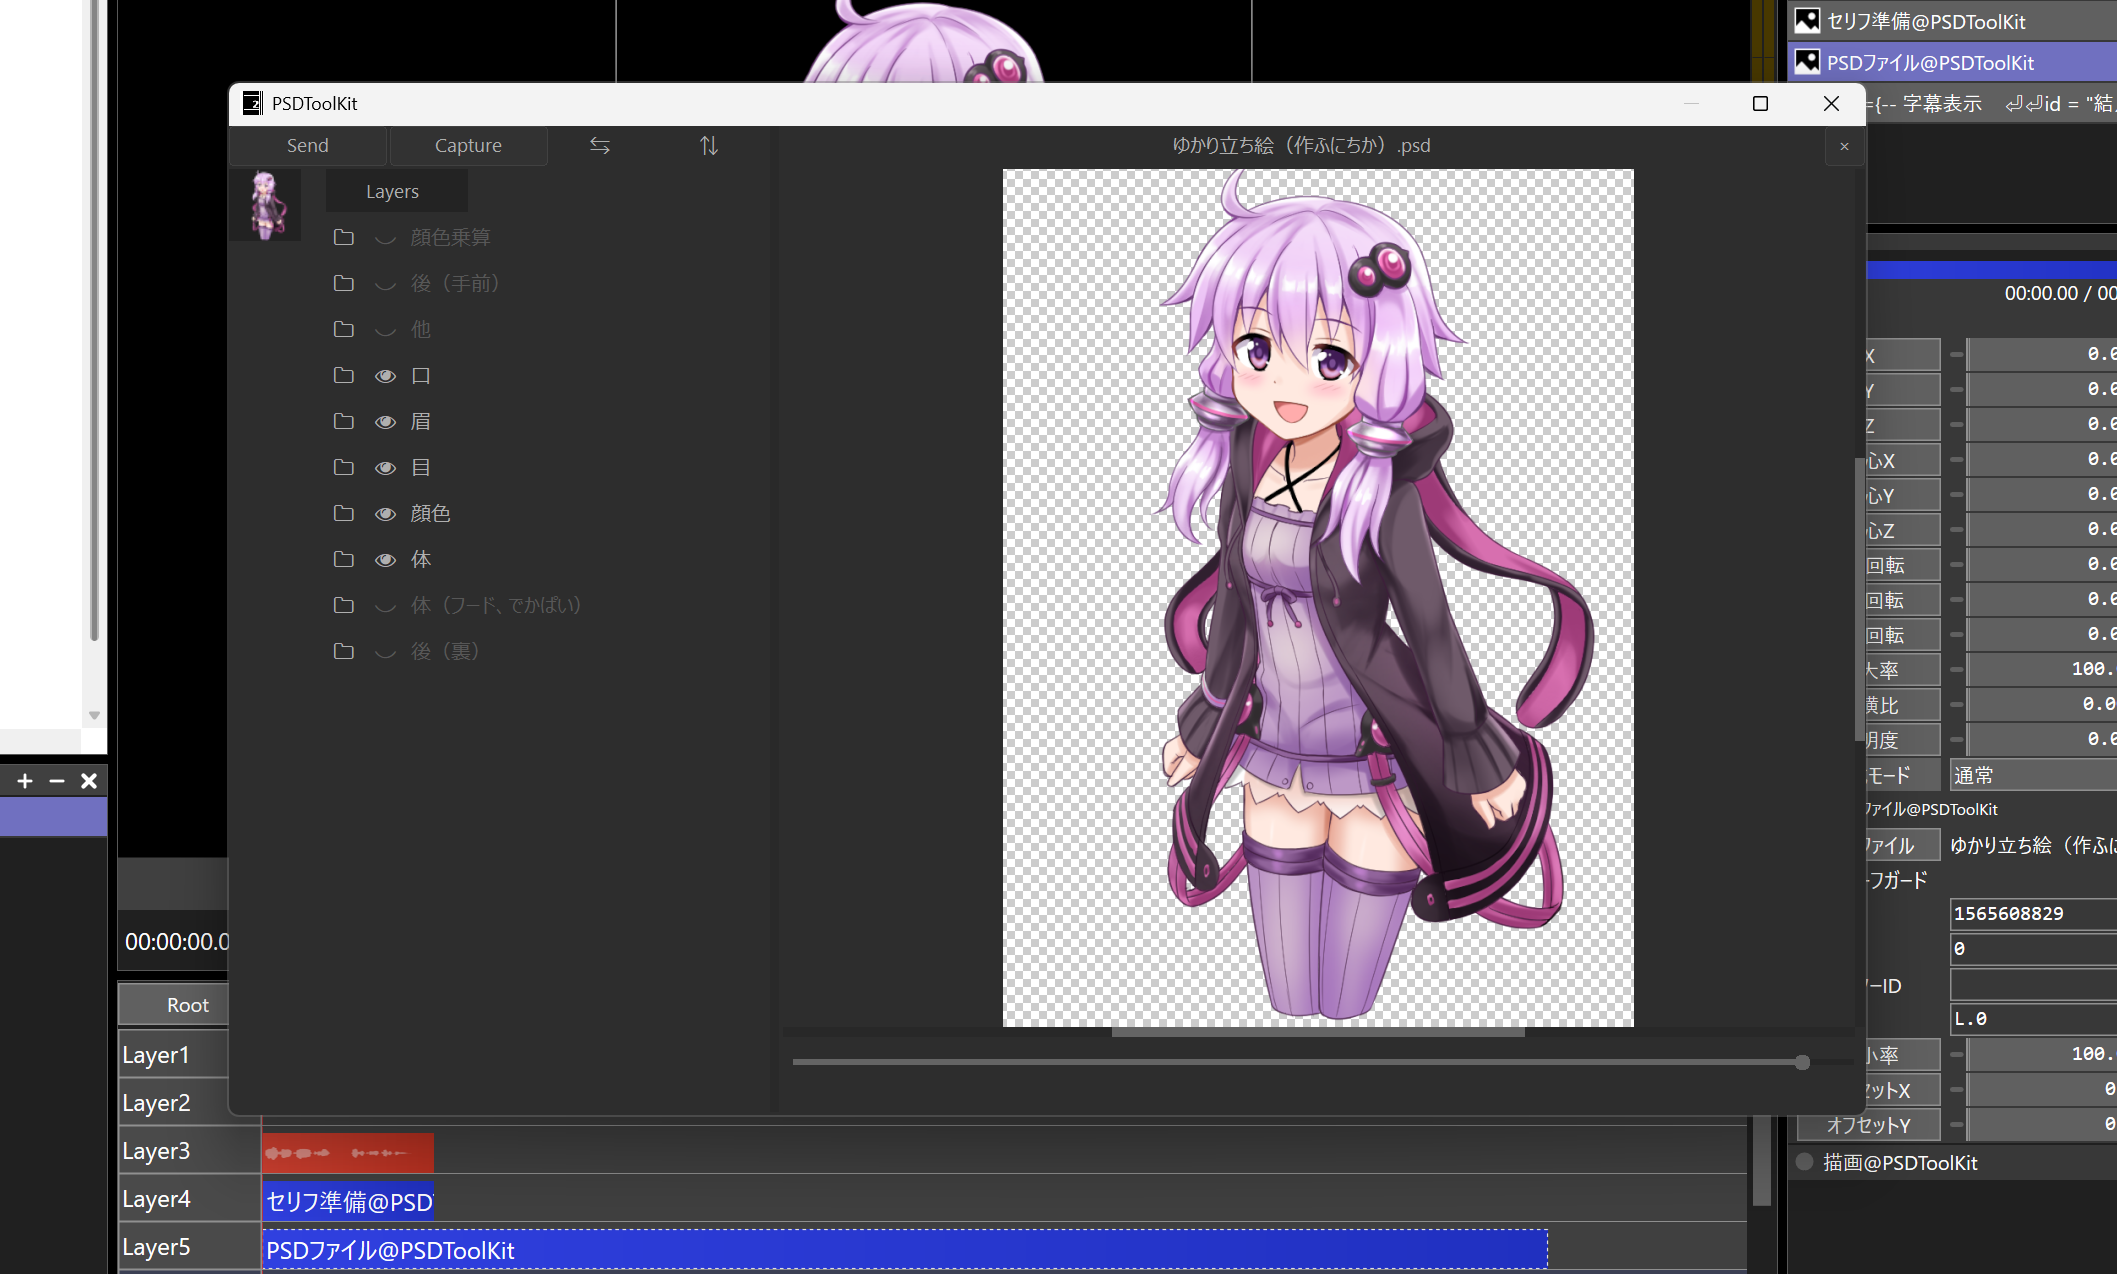Image resolution: width=2117 pixels, height=1274 pixels.
Task: Select the character thumbnail in PSDToolKit
Action: tap(265, 204)
